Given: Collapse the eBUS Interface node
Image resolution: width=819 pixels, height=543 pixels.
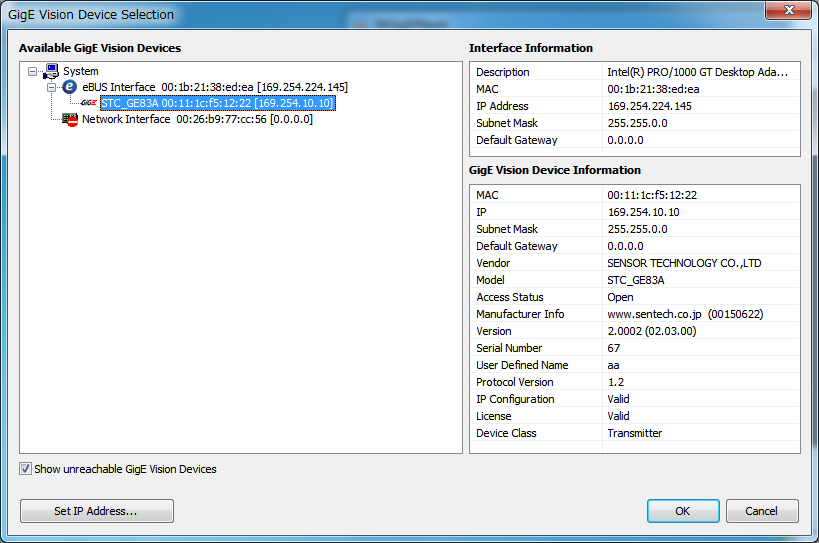Looking at the screenshot, I should pyautogui.click(x=52, y=87).
